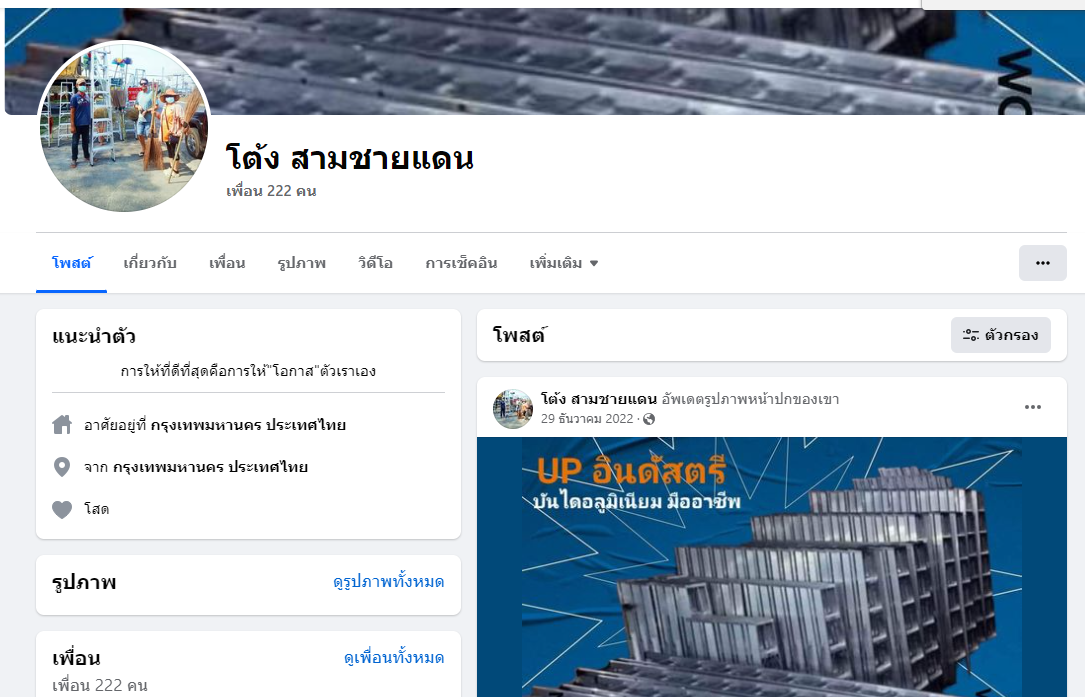
Task: Select the โพสต์ tab
Action: 72,263
